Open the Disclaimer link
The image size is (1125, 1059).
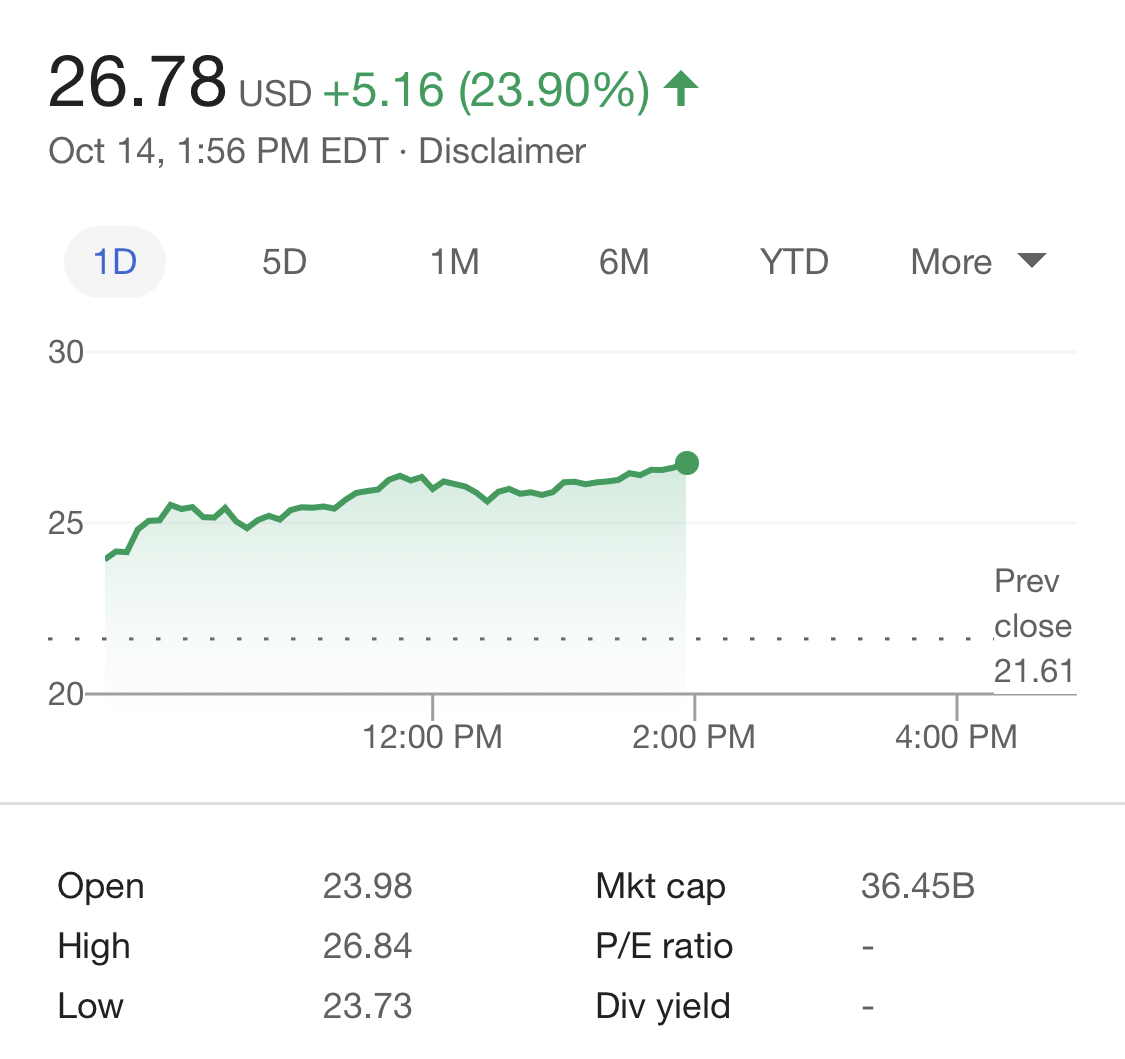pyautogui.click(x=502, y=152)
